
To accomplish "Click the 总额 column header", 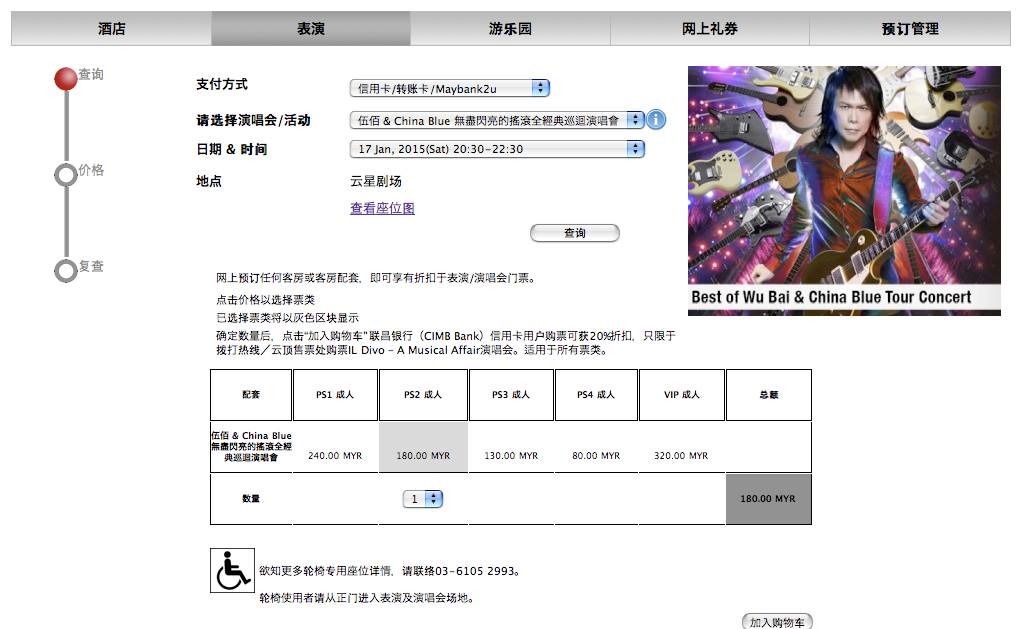I will click(769, 395).
